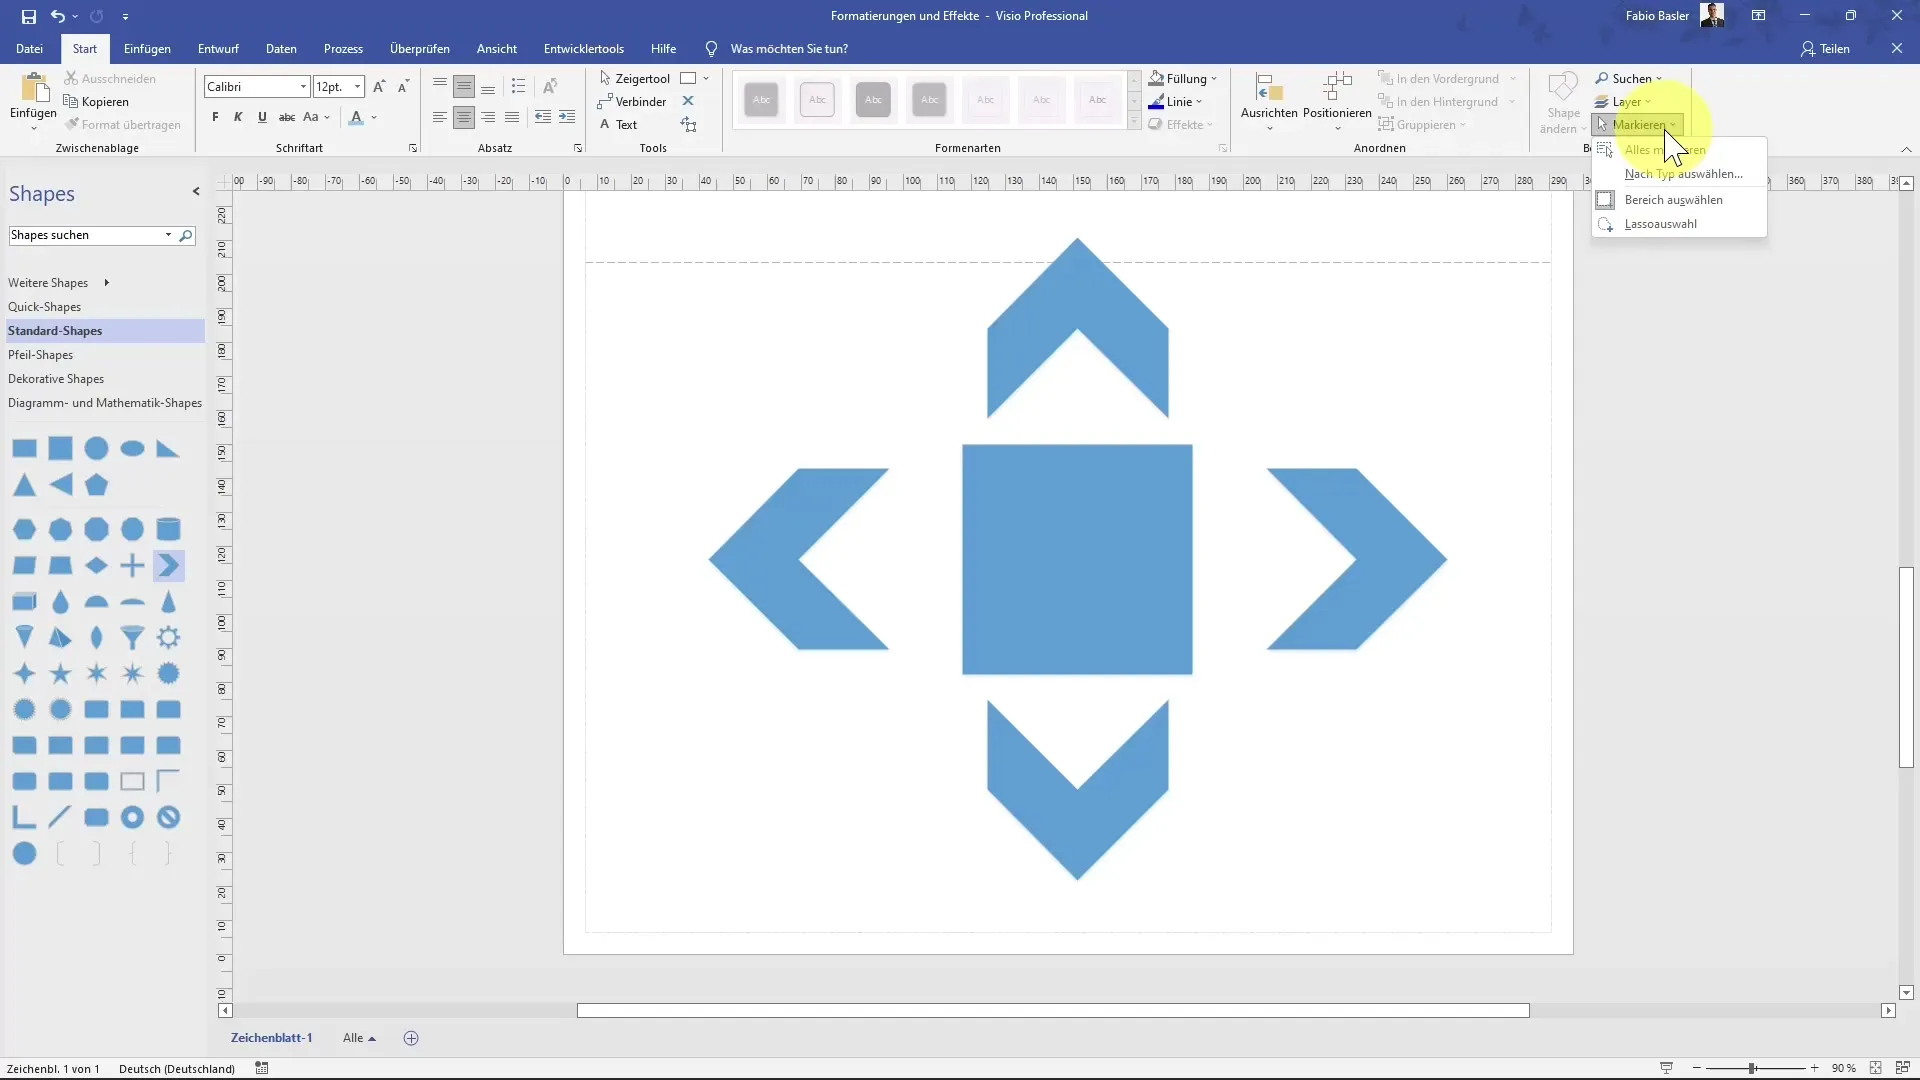The image size is (1920, 1080).
Task: Open Ausrichten align menu
Action: click(1269, 102)
